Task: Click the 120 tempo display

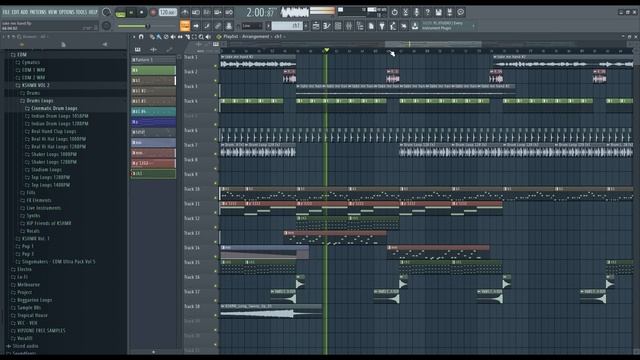Action: click(167, 13)
